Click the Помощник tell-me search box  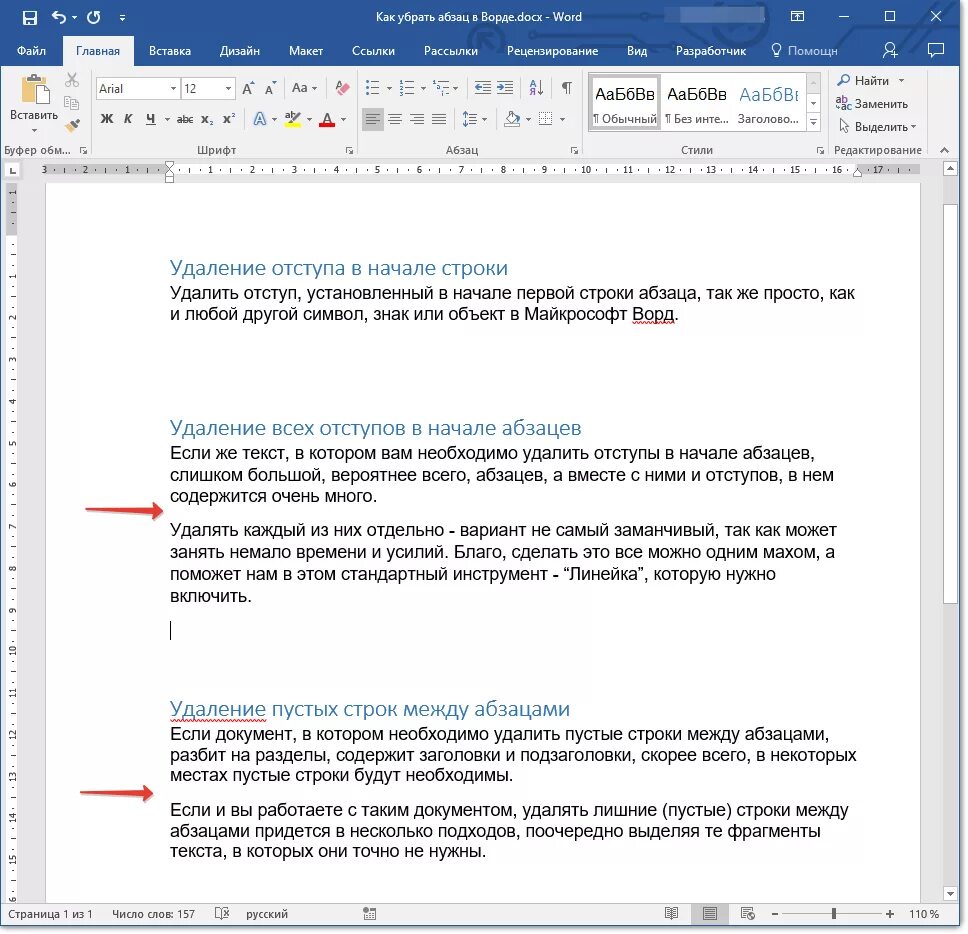click(x=804, y=51)
